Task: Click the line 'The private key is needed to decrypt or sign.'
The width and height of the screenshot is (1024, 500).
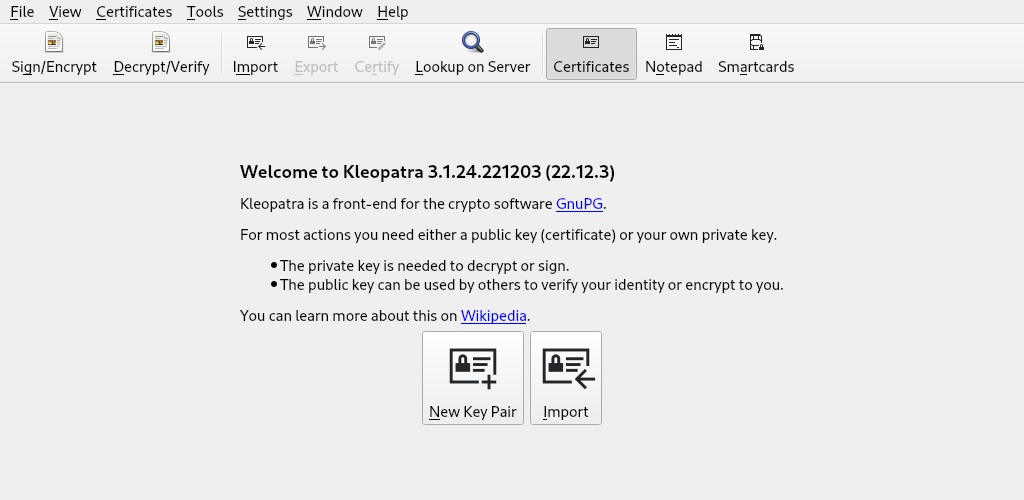Action: pos(424,266)
